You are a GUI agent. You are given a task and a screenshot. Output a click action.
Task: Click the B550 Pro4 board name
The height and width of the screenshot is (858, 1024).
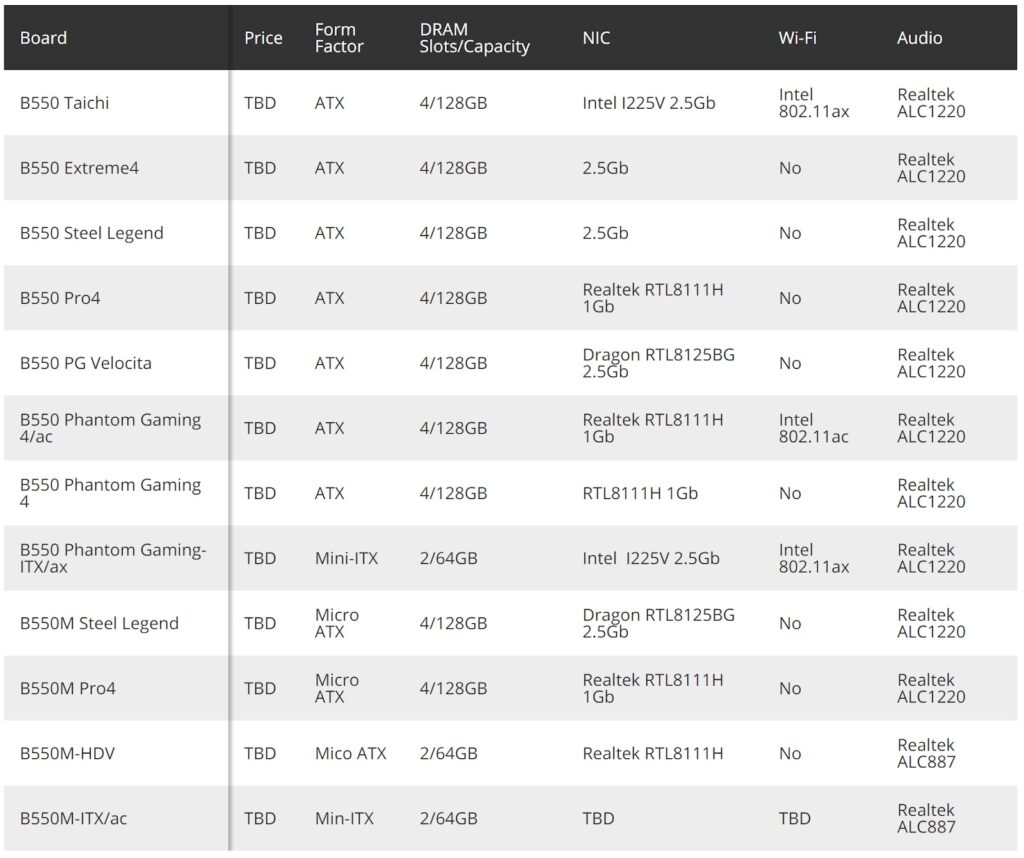(60, 298)
